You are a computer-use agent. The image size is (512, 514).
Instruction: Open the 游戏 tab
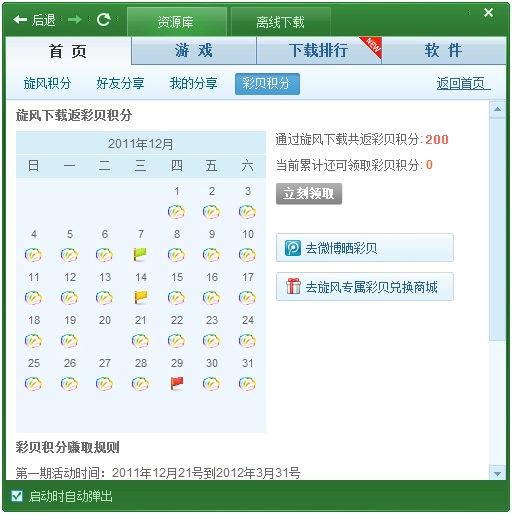(194, 51)
